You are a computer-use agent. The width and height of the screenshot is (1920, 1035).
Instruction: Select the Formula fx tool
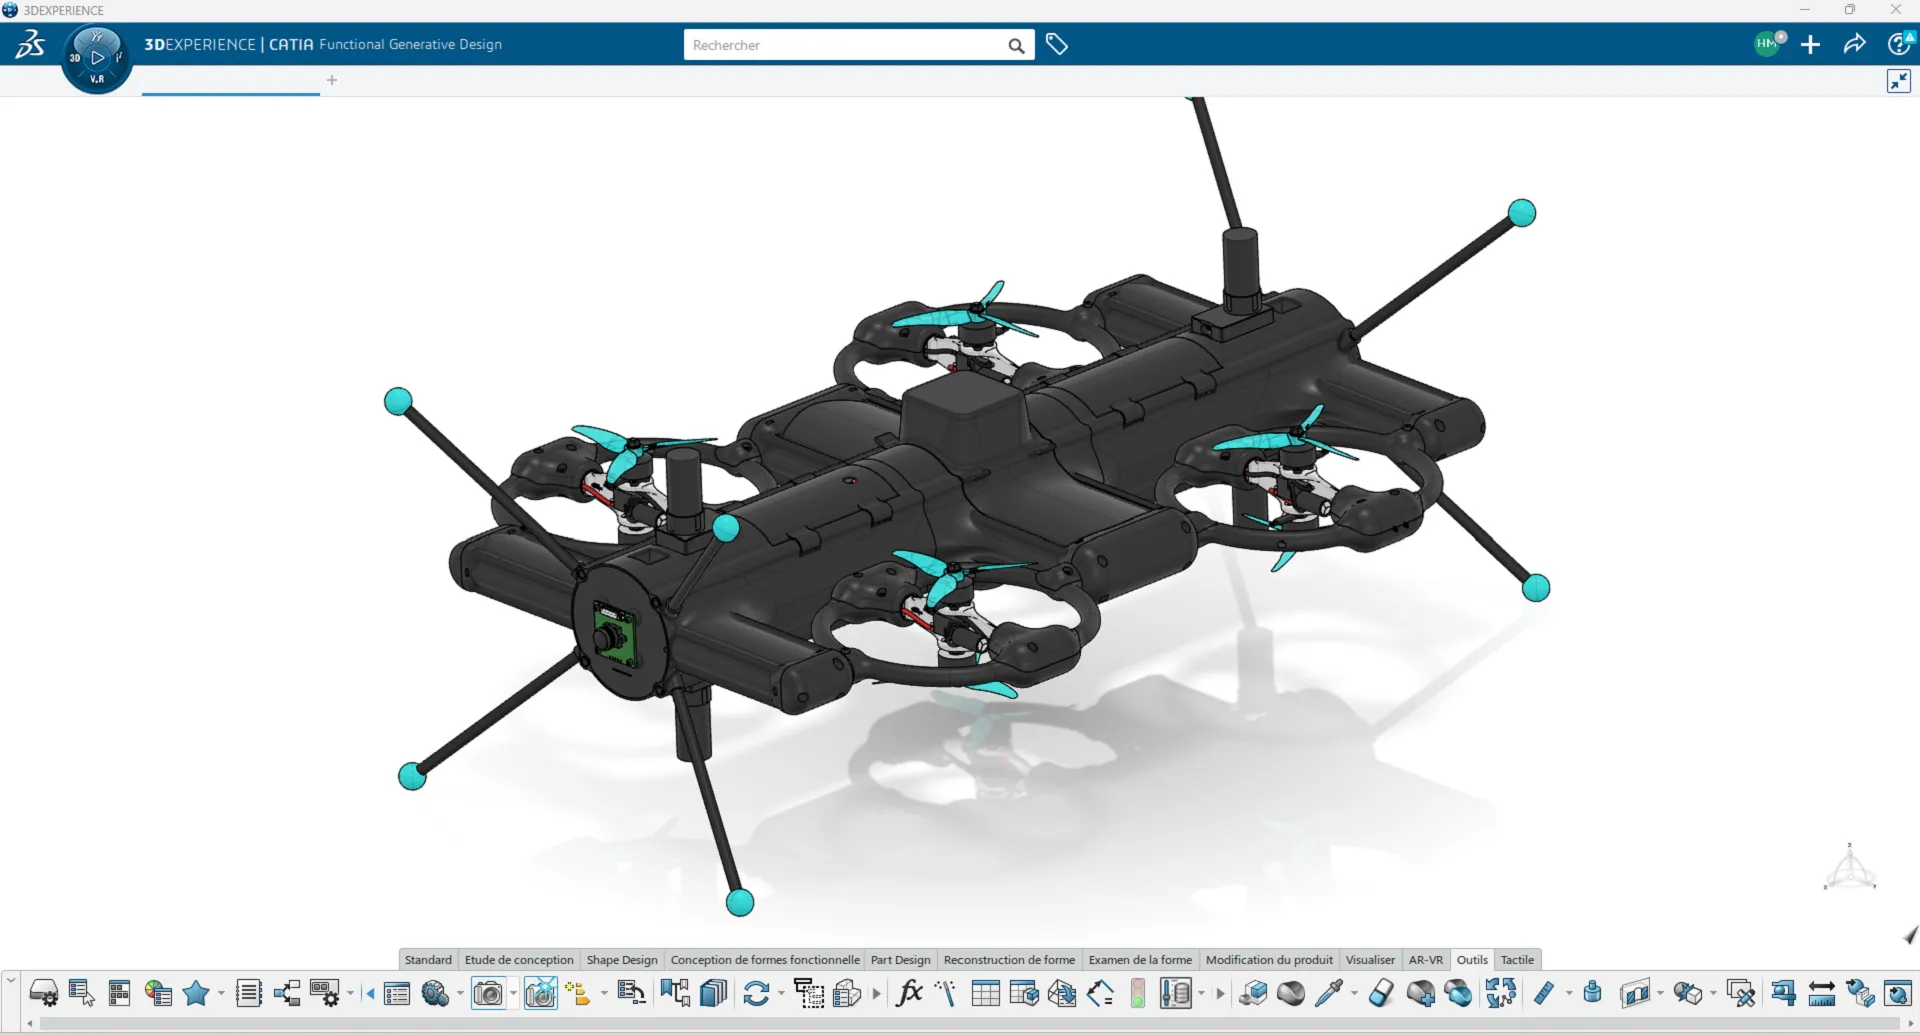coord(910,992)
